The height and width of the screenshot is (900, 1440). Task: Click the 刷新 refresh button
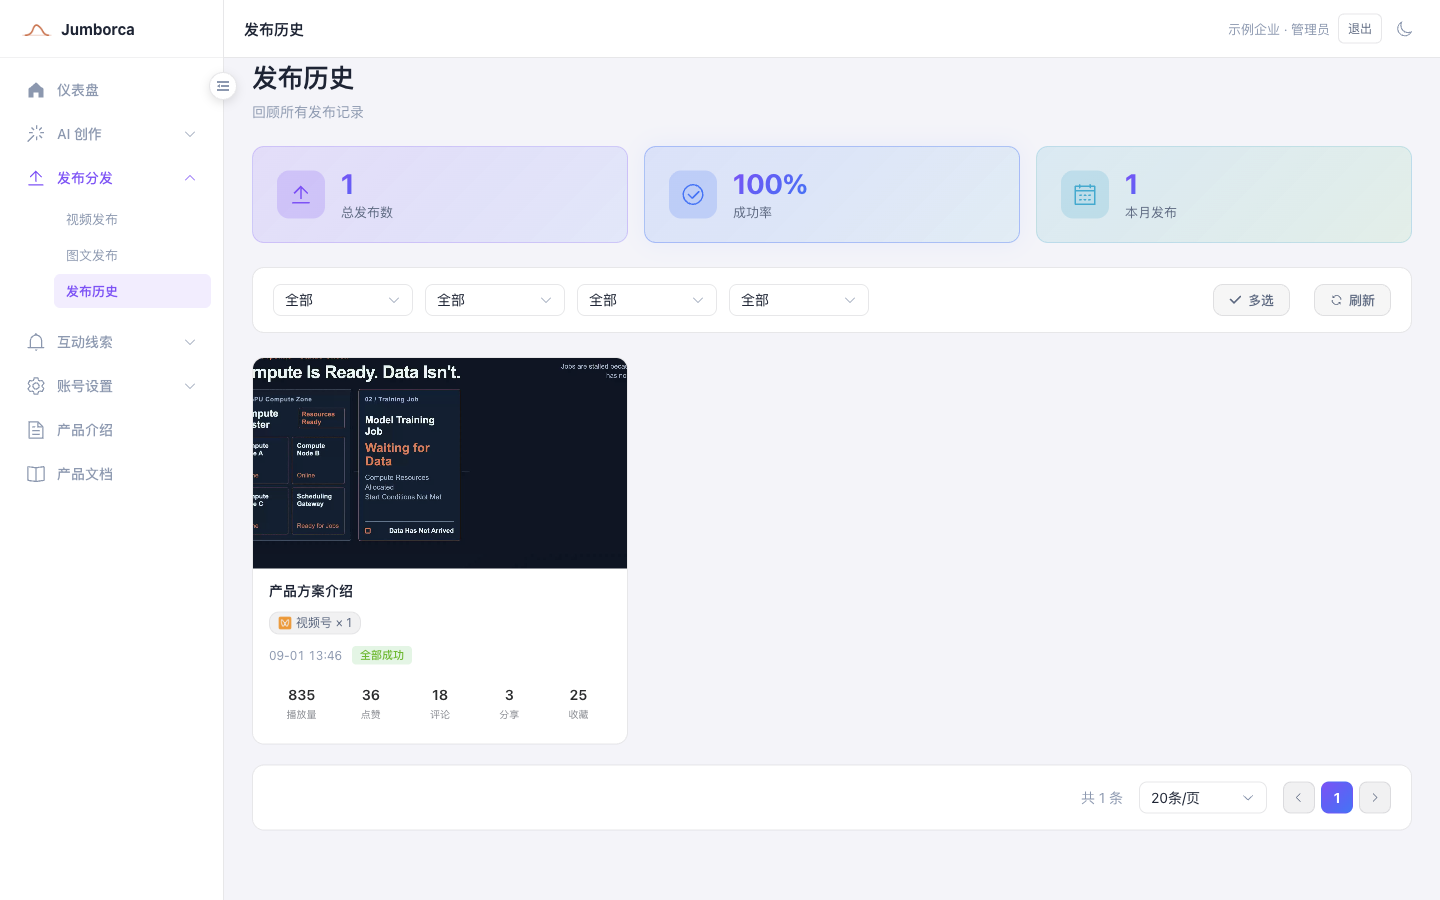click(x=1352, y=300)
